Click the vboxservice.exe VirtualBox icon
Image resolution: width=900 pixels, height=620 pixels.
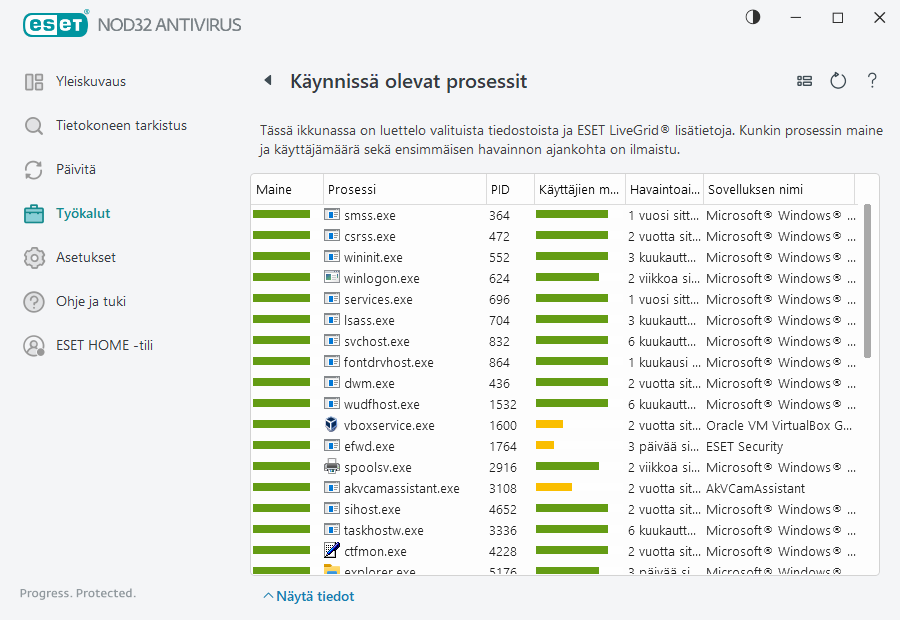click(x=332, y=425)
